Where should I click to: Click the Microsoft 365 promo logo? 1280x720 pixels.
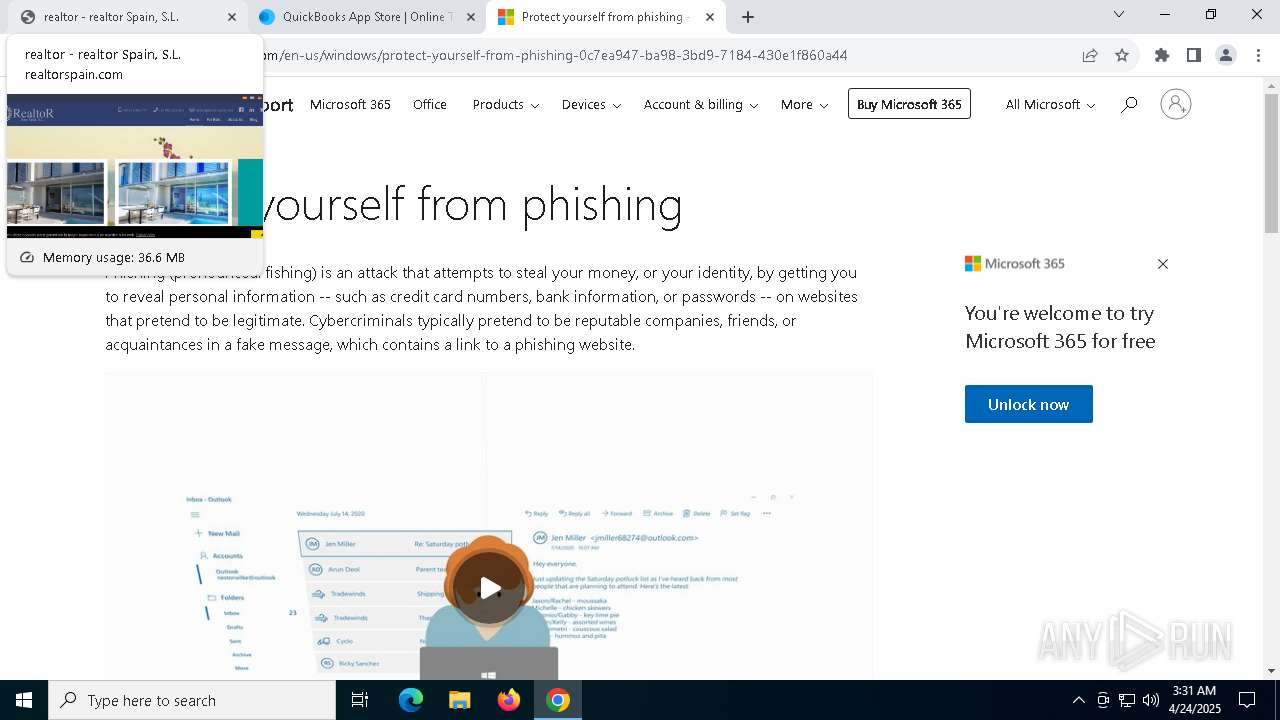[x=1015, y=264]
